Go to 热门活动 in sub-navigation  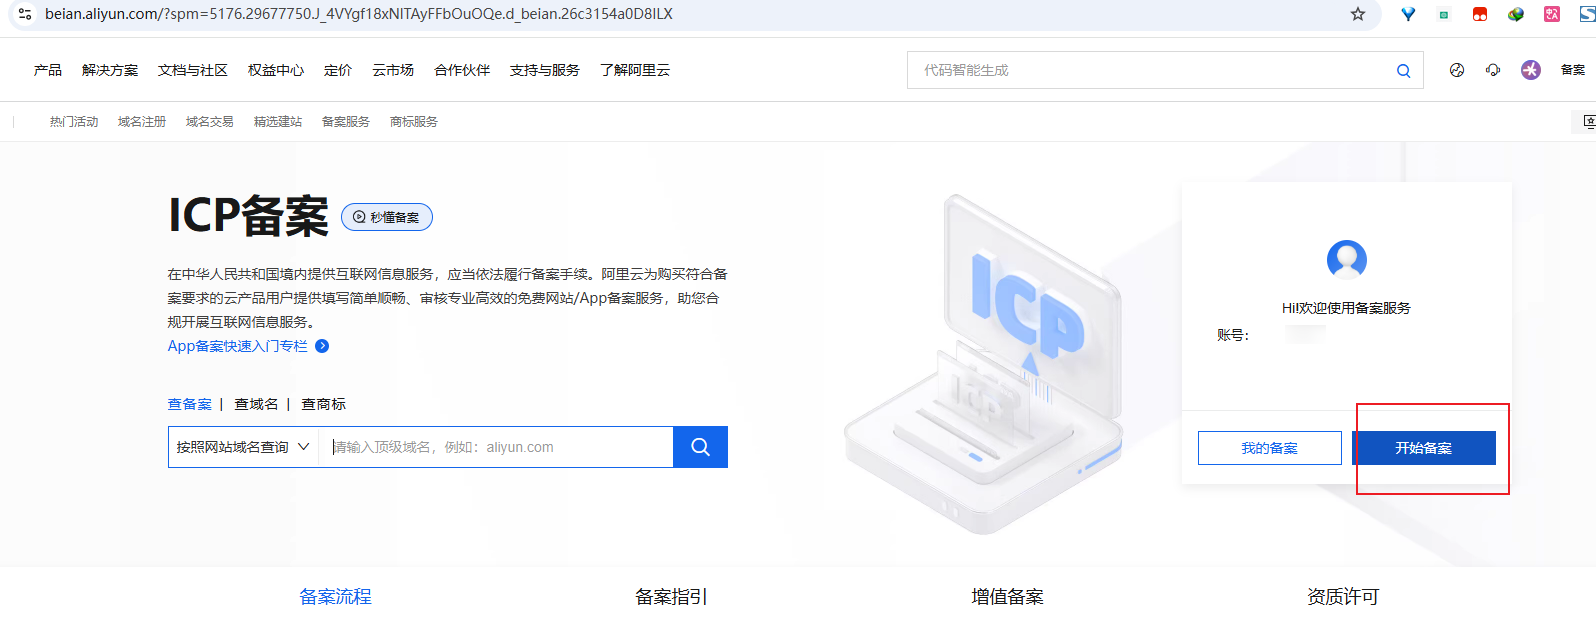(74, 122)
